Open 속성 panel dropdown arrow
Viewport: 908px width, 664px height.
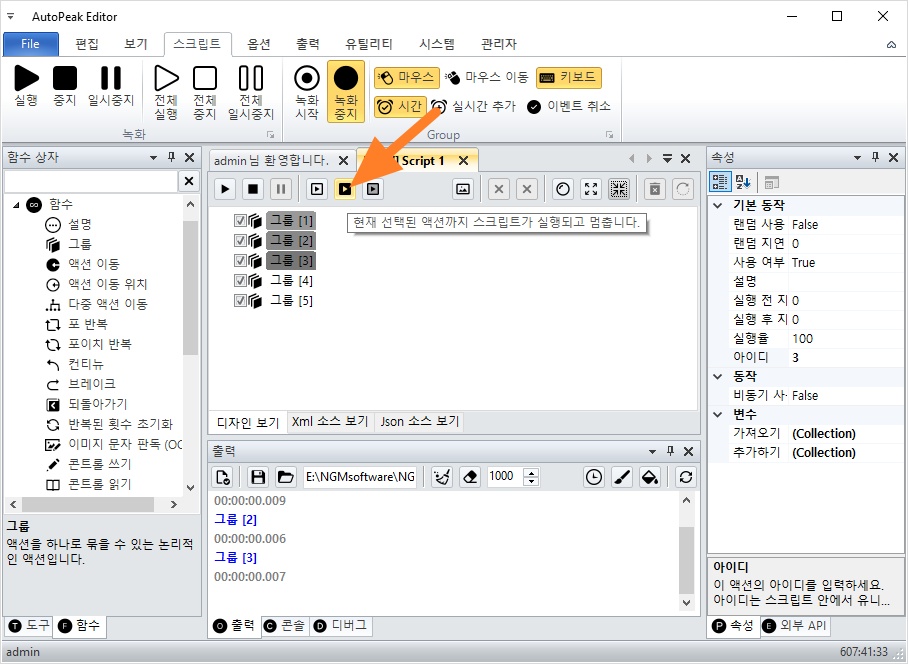(858, 157)
